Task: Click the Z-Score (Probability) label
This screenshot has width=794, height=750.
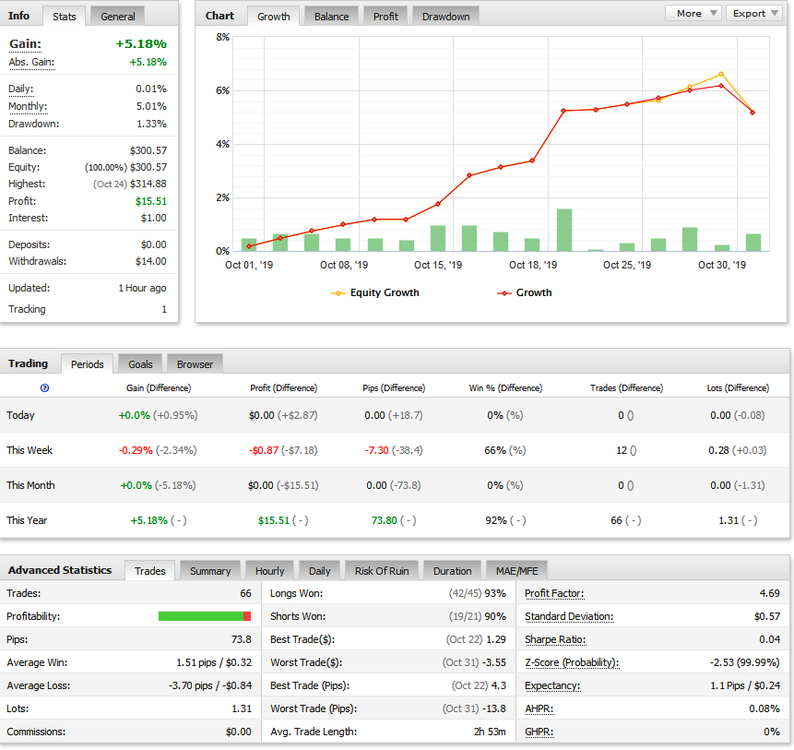Action: coord(572,662)
